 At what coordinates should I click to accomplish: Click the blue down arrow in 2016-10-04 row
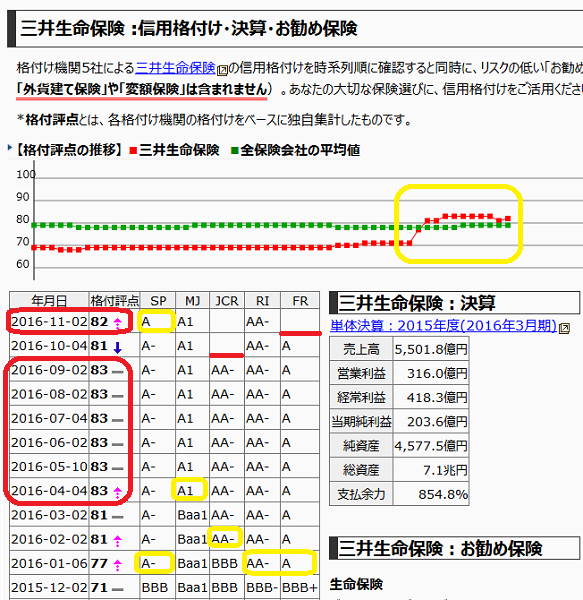118,347
